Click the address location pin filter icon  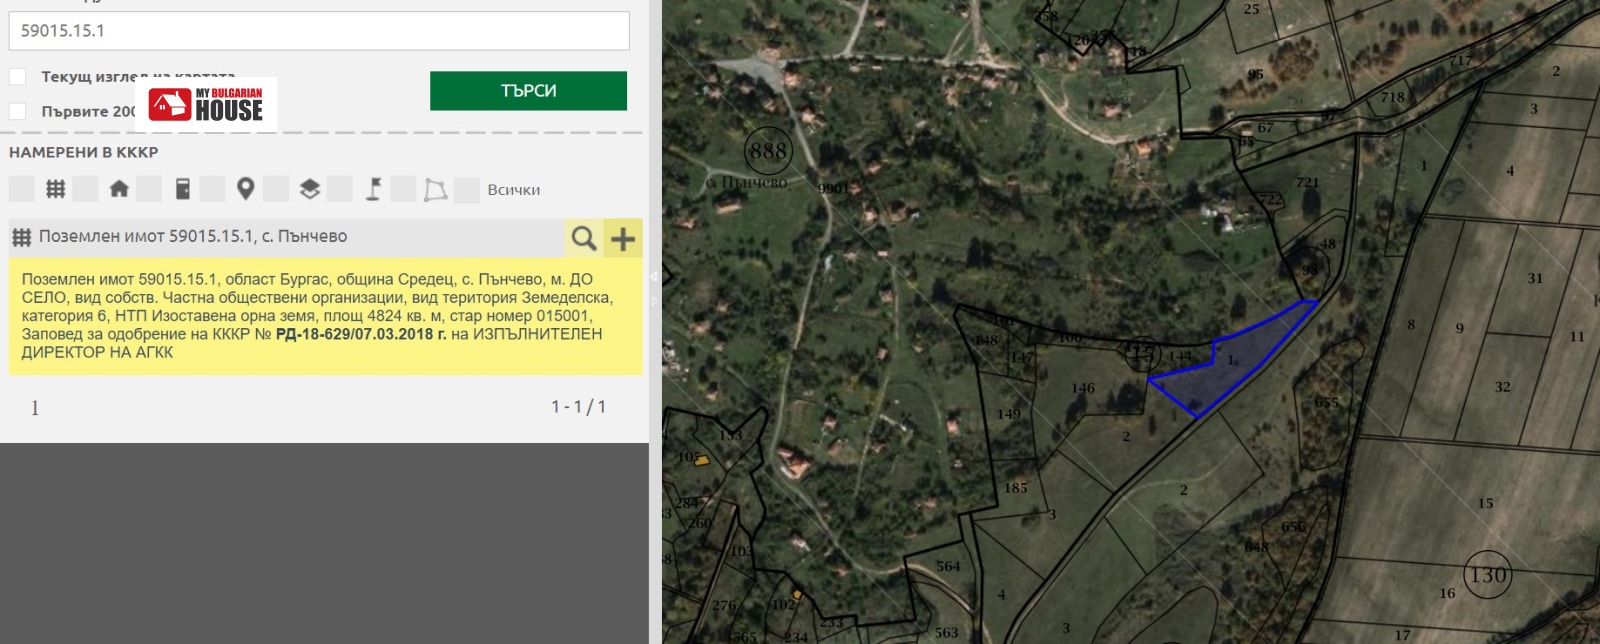tap(246, 189)
